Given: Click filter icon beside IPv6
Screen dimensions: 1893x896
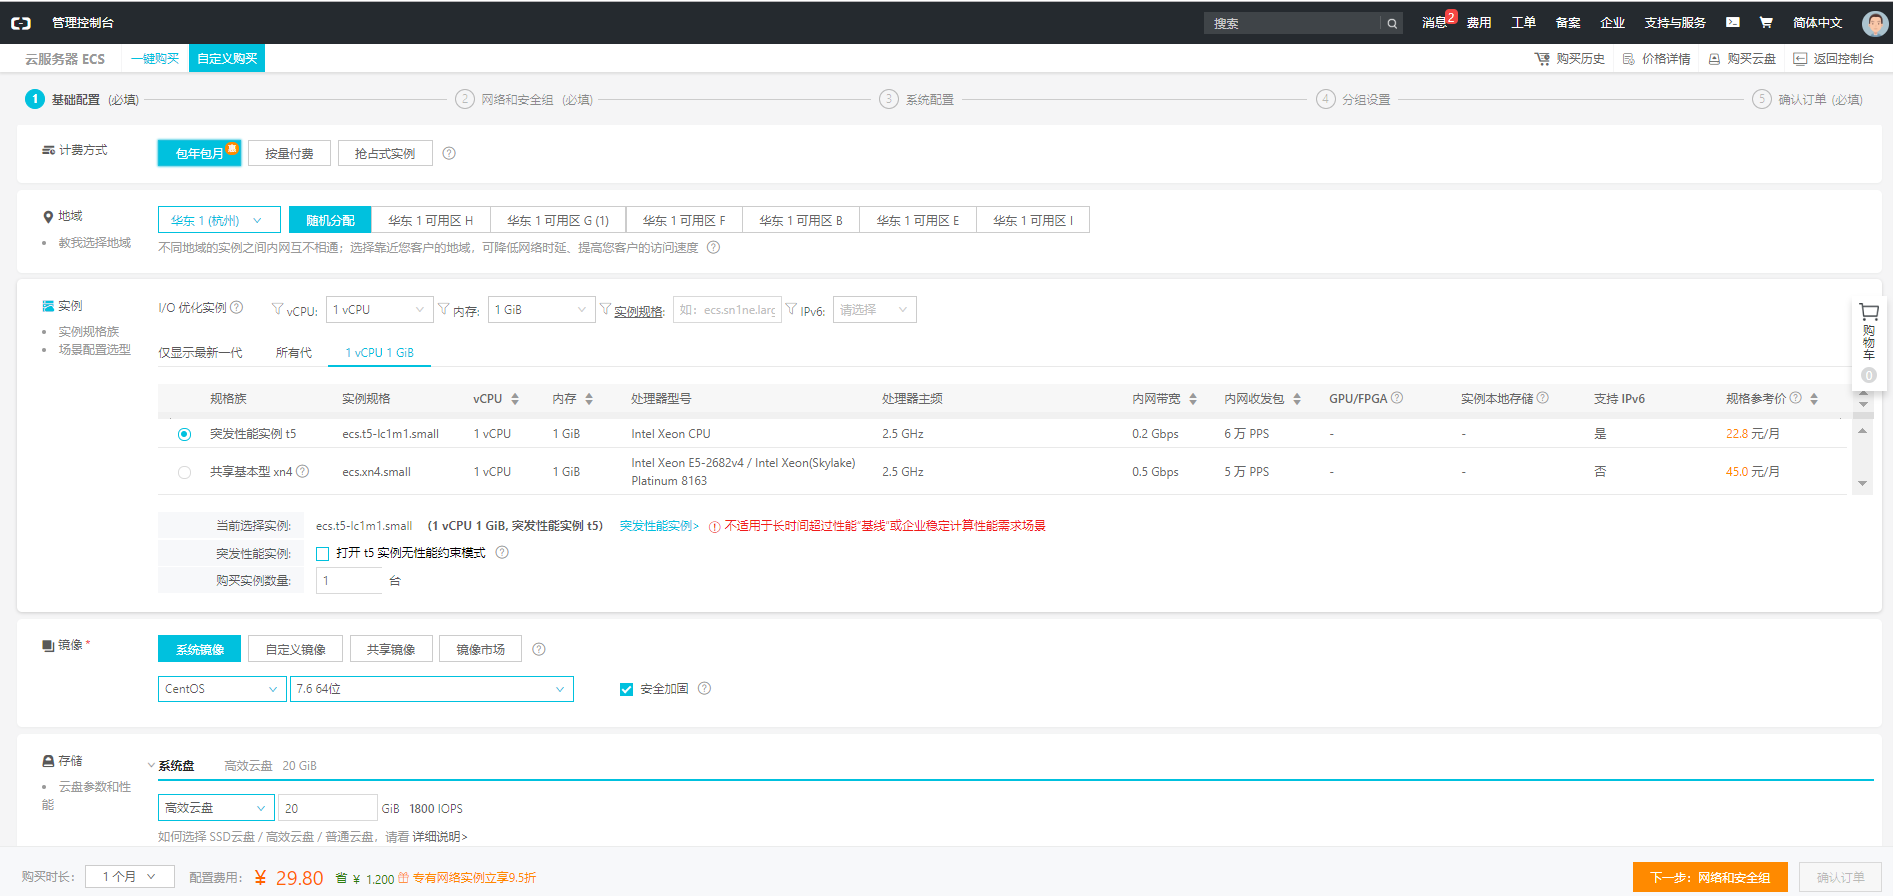Looking at the screenshot, I should (791, 309).
